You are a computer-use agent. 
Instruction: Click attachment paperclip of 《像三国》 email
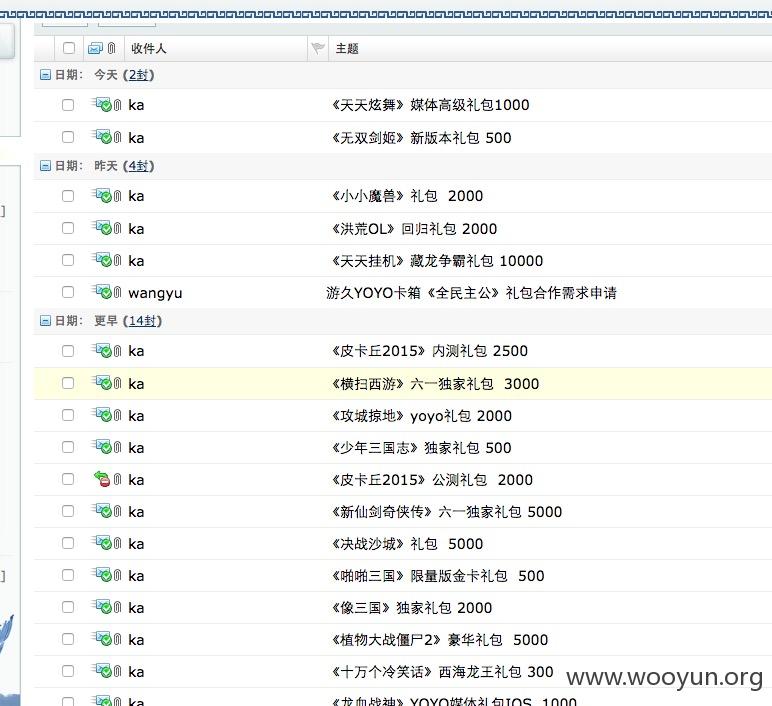click(117, 607)
